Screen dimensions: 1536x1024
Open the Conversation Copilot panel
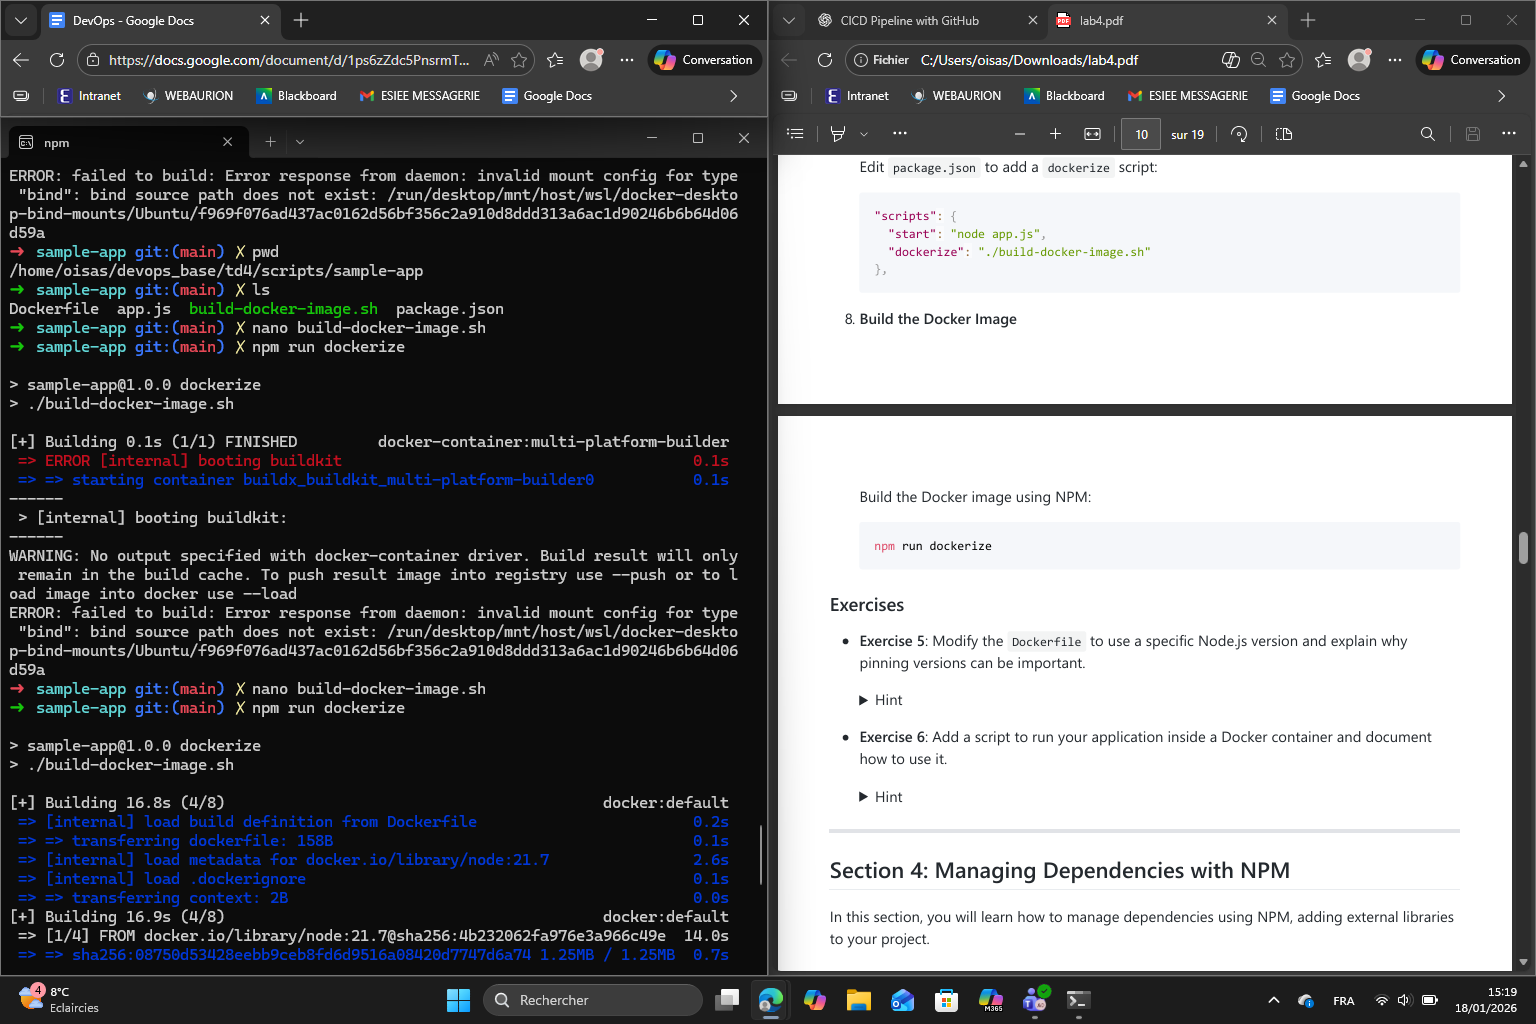tap(1472, 59)
